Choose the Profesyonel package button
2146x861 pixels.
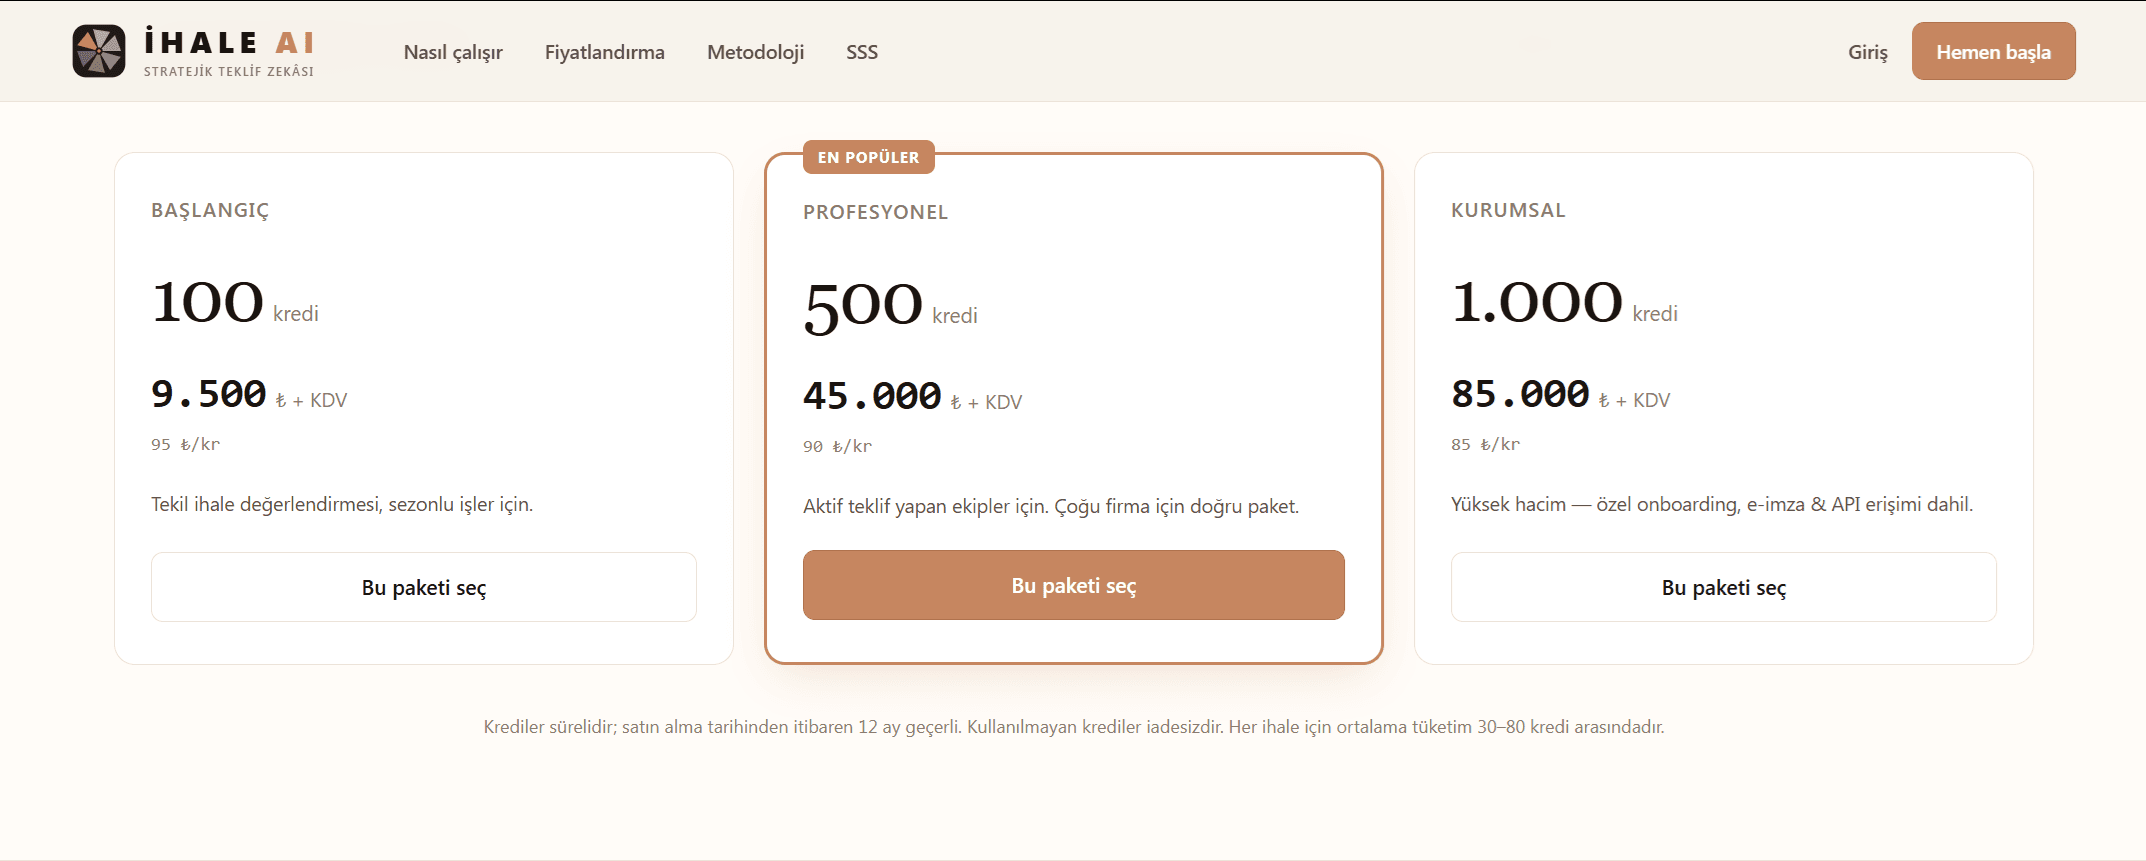pos(1074,585)
